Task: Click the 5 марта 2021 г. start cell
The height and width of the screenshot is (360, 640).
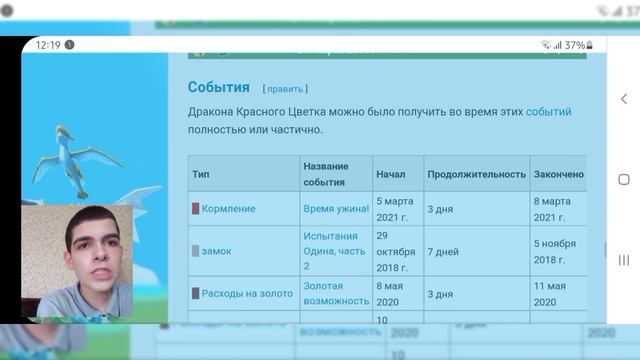Action: 398,209
